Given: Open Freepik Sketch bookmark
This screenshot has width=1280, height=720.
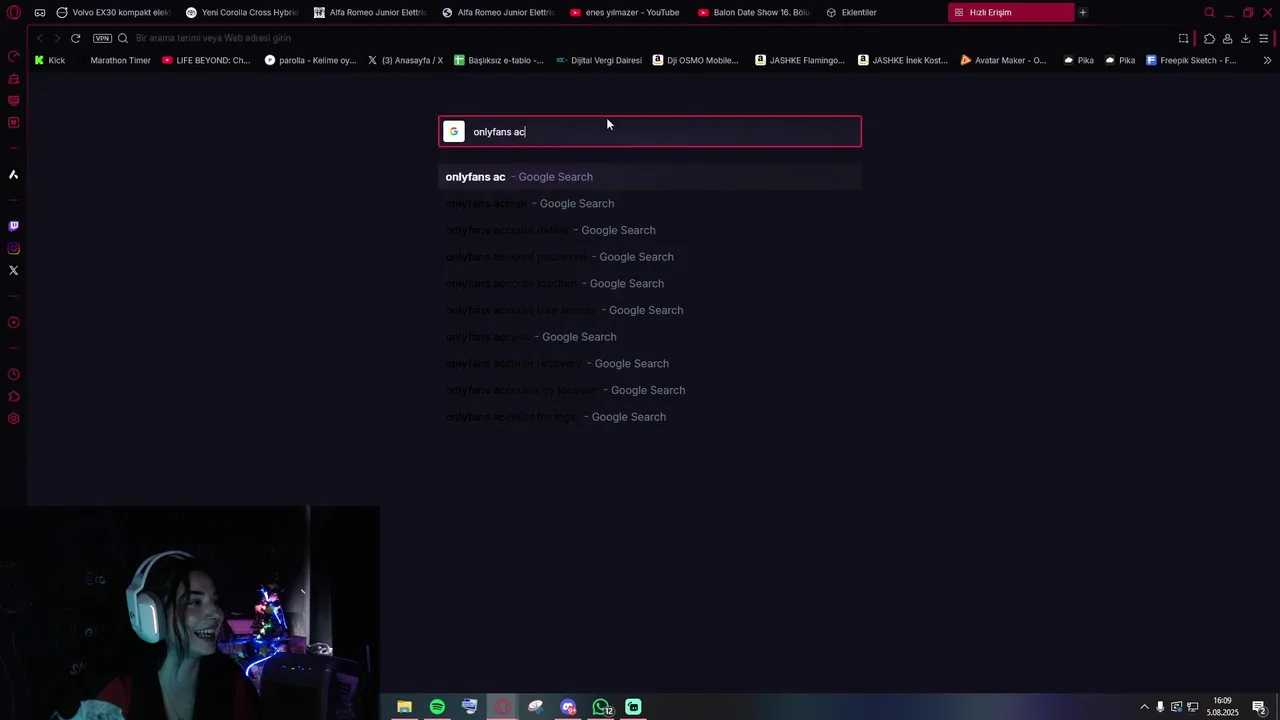Looking at the screenshot, I should click(1191, 60).
